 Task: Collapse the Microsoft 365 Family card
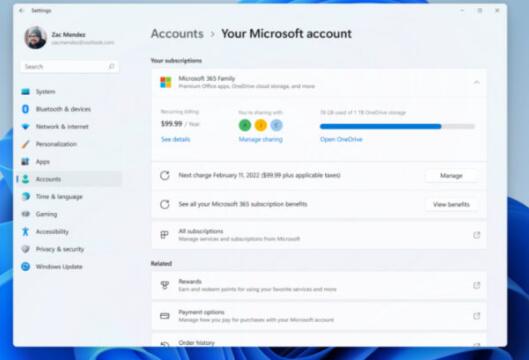(476, 82)
